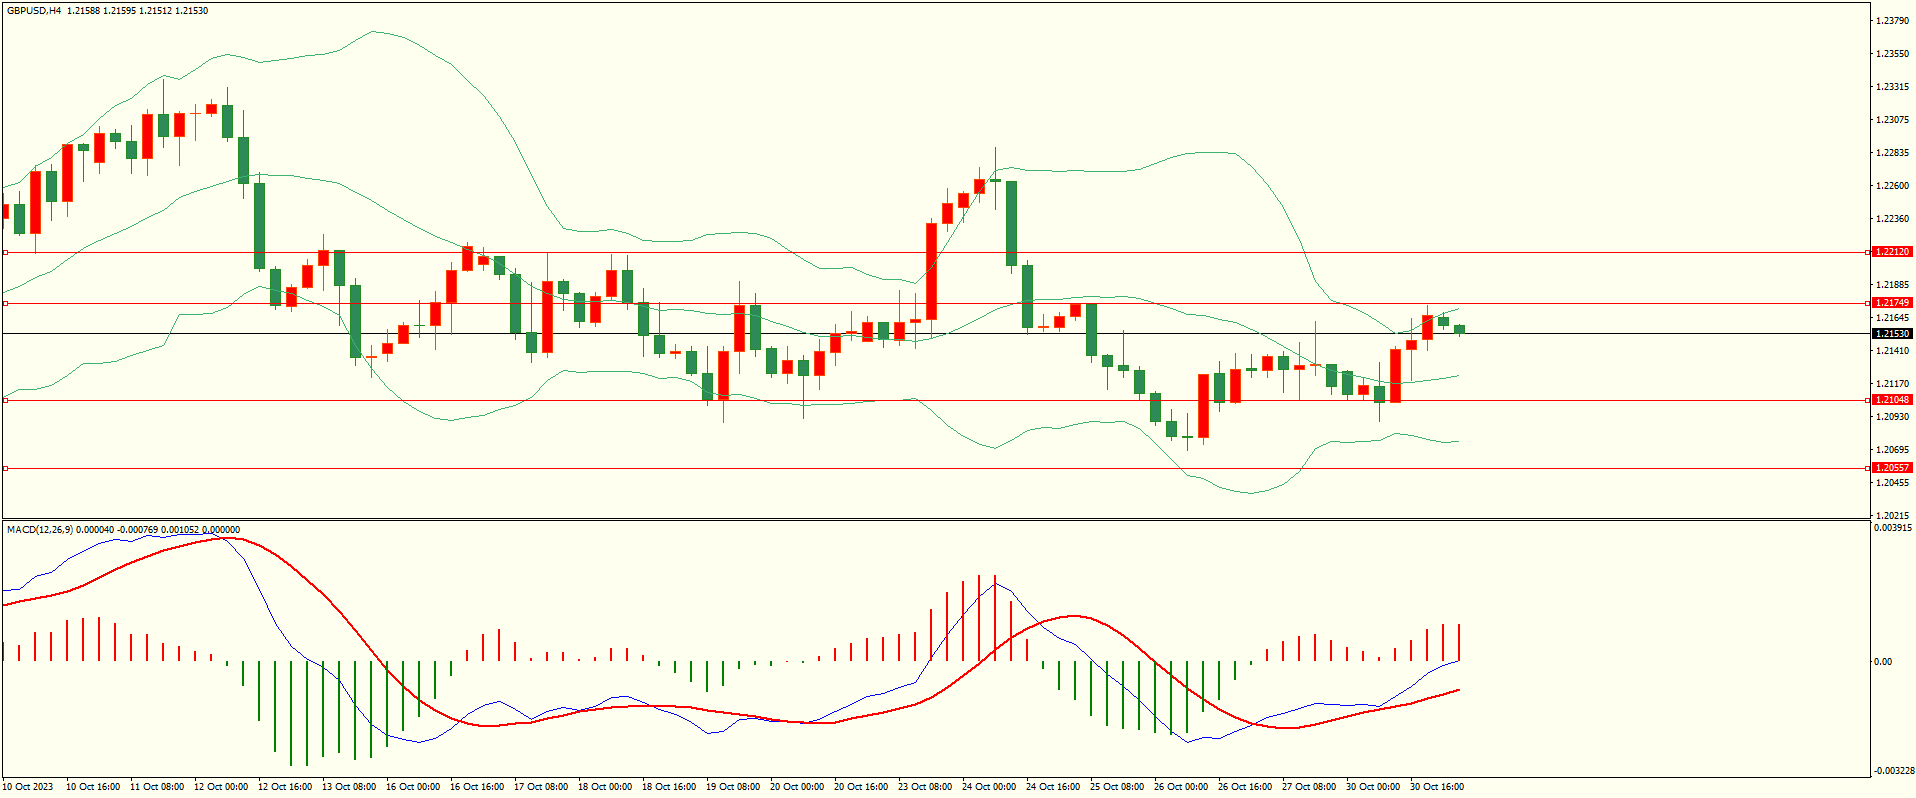Viewport: 1916px width, 798px height.
Task: Click the 1.21410 price axis label
Action: (1892, 351)
